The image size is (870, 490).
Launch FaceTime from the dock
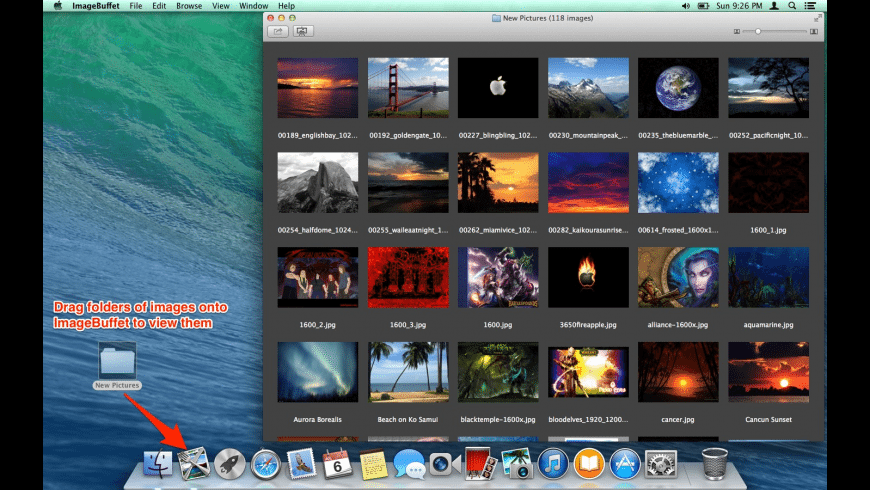[x=445, y=464]
